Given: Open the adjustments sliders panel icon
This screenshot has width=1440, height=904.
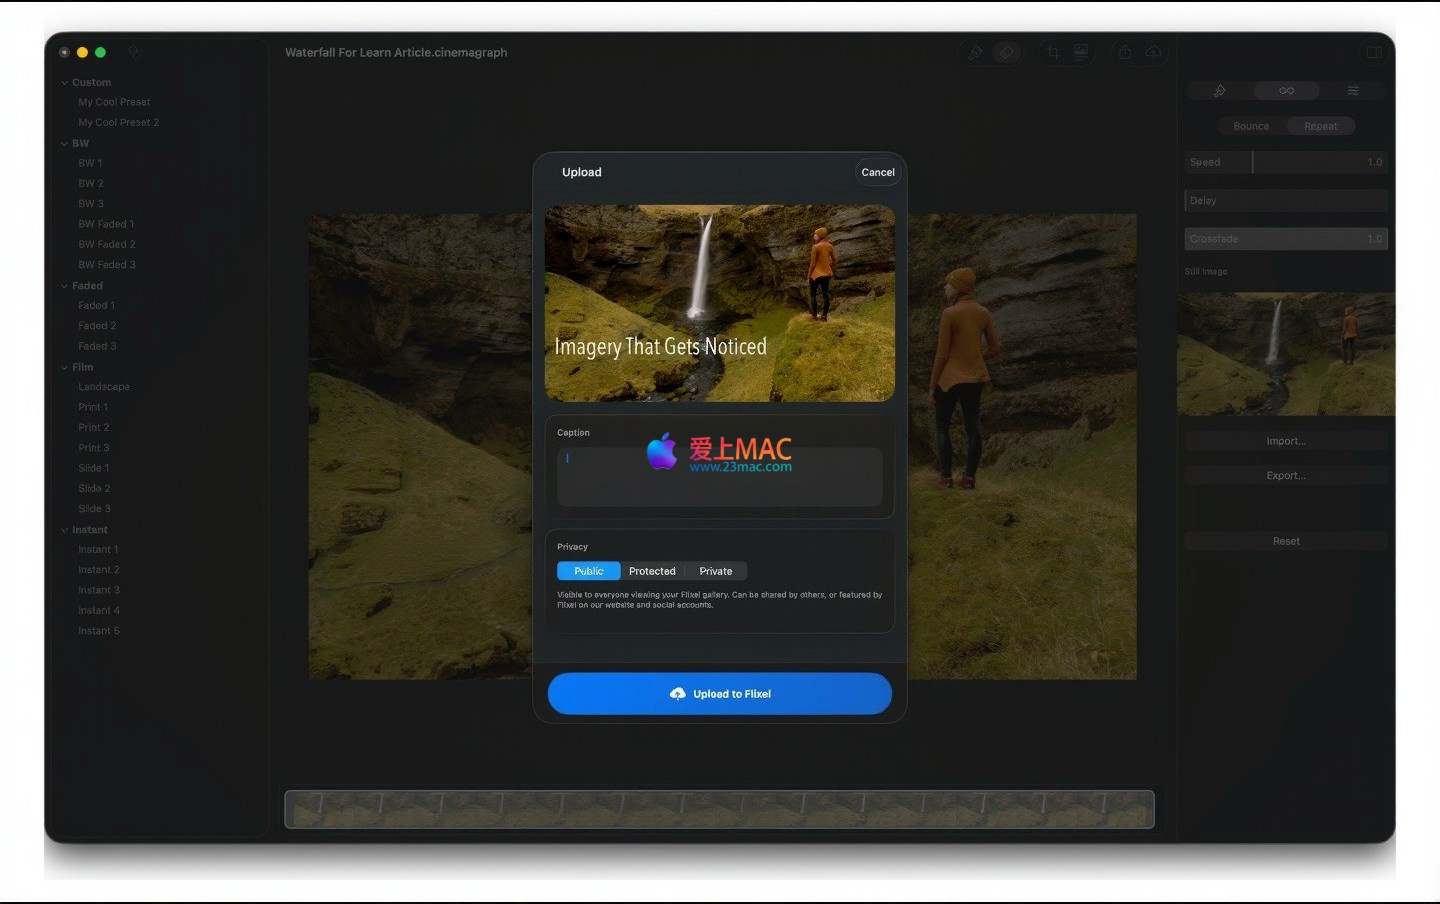Looking at the screenshot, I should coord(1353,91).
